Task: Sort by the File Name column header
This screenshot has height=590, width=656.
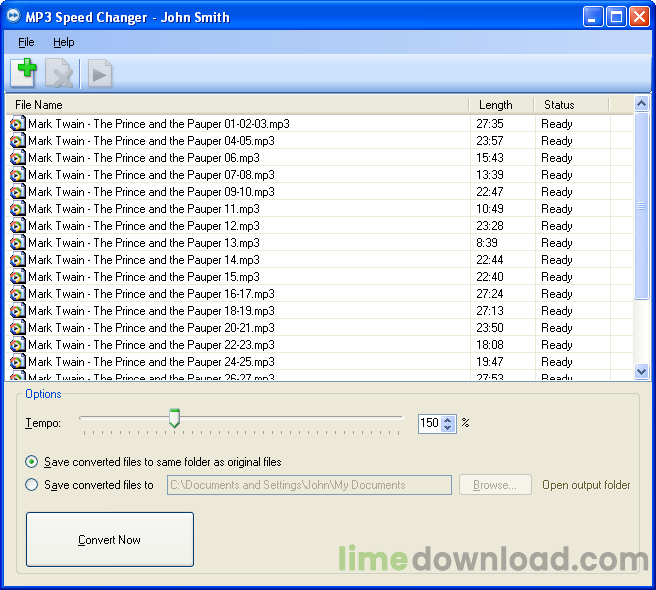Action: (237, 105)
